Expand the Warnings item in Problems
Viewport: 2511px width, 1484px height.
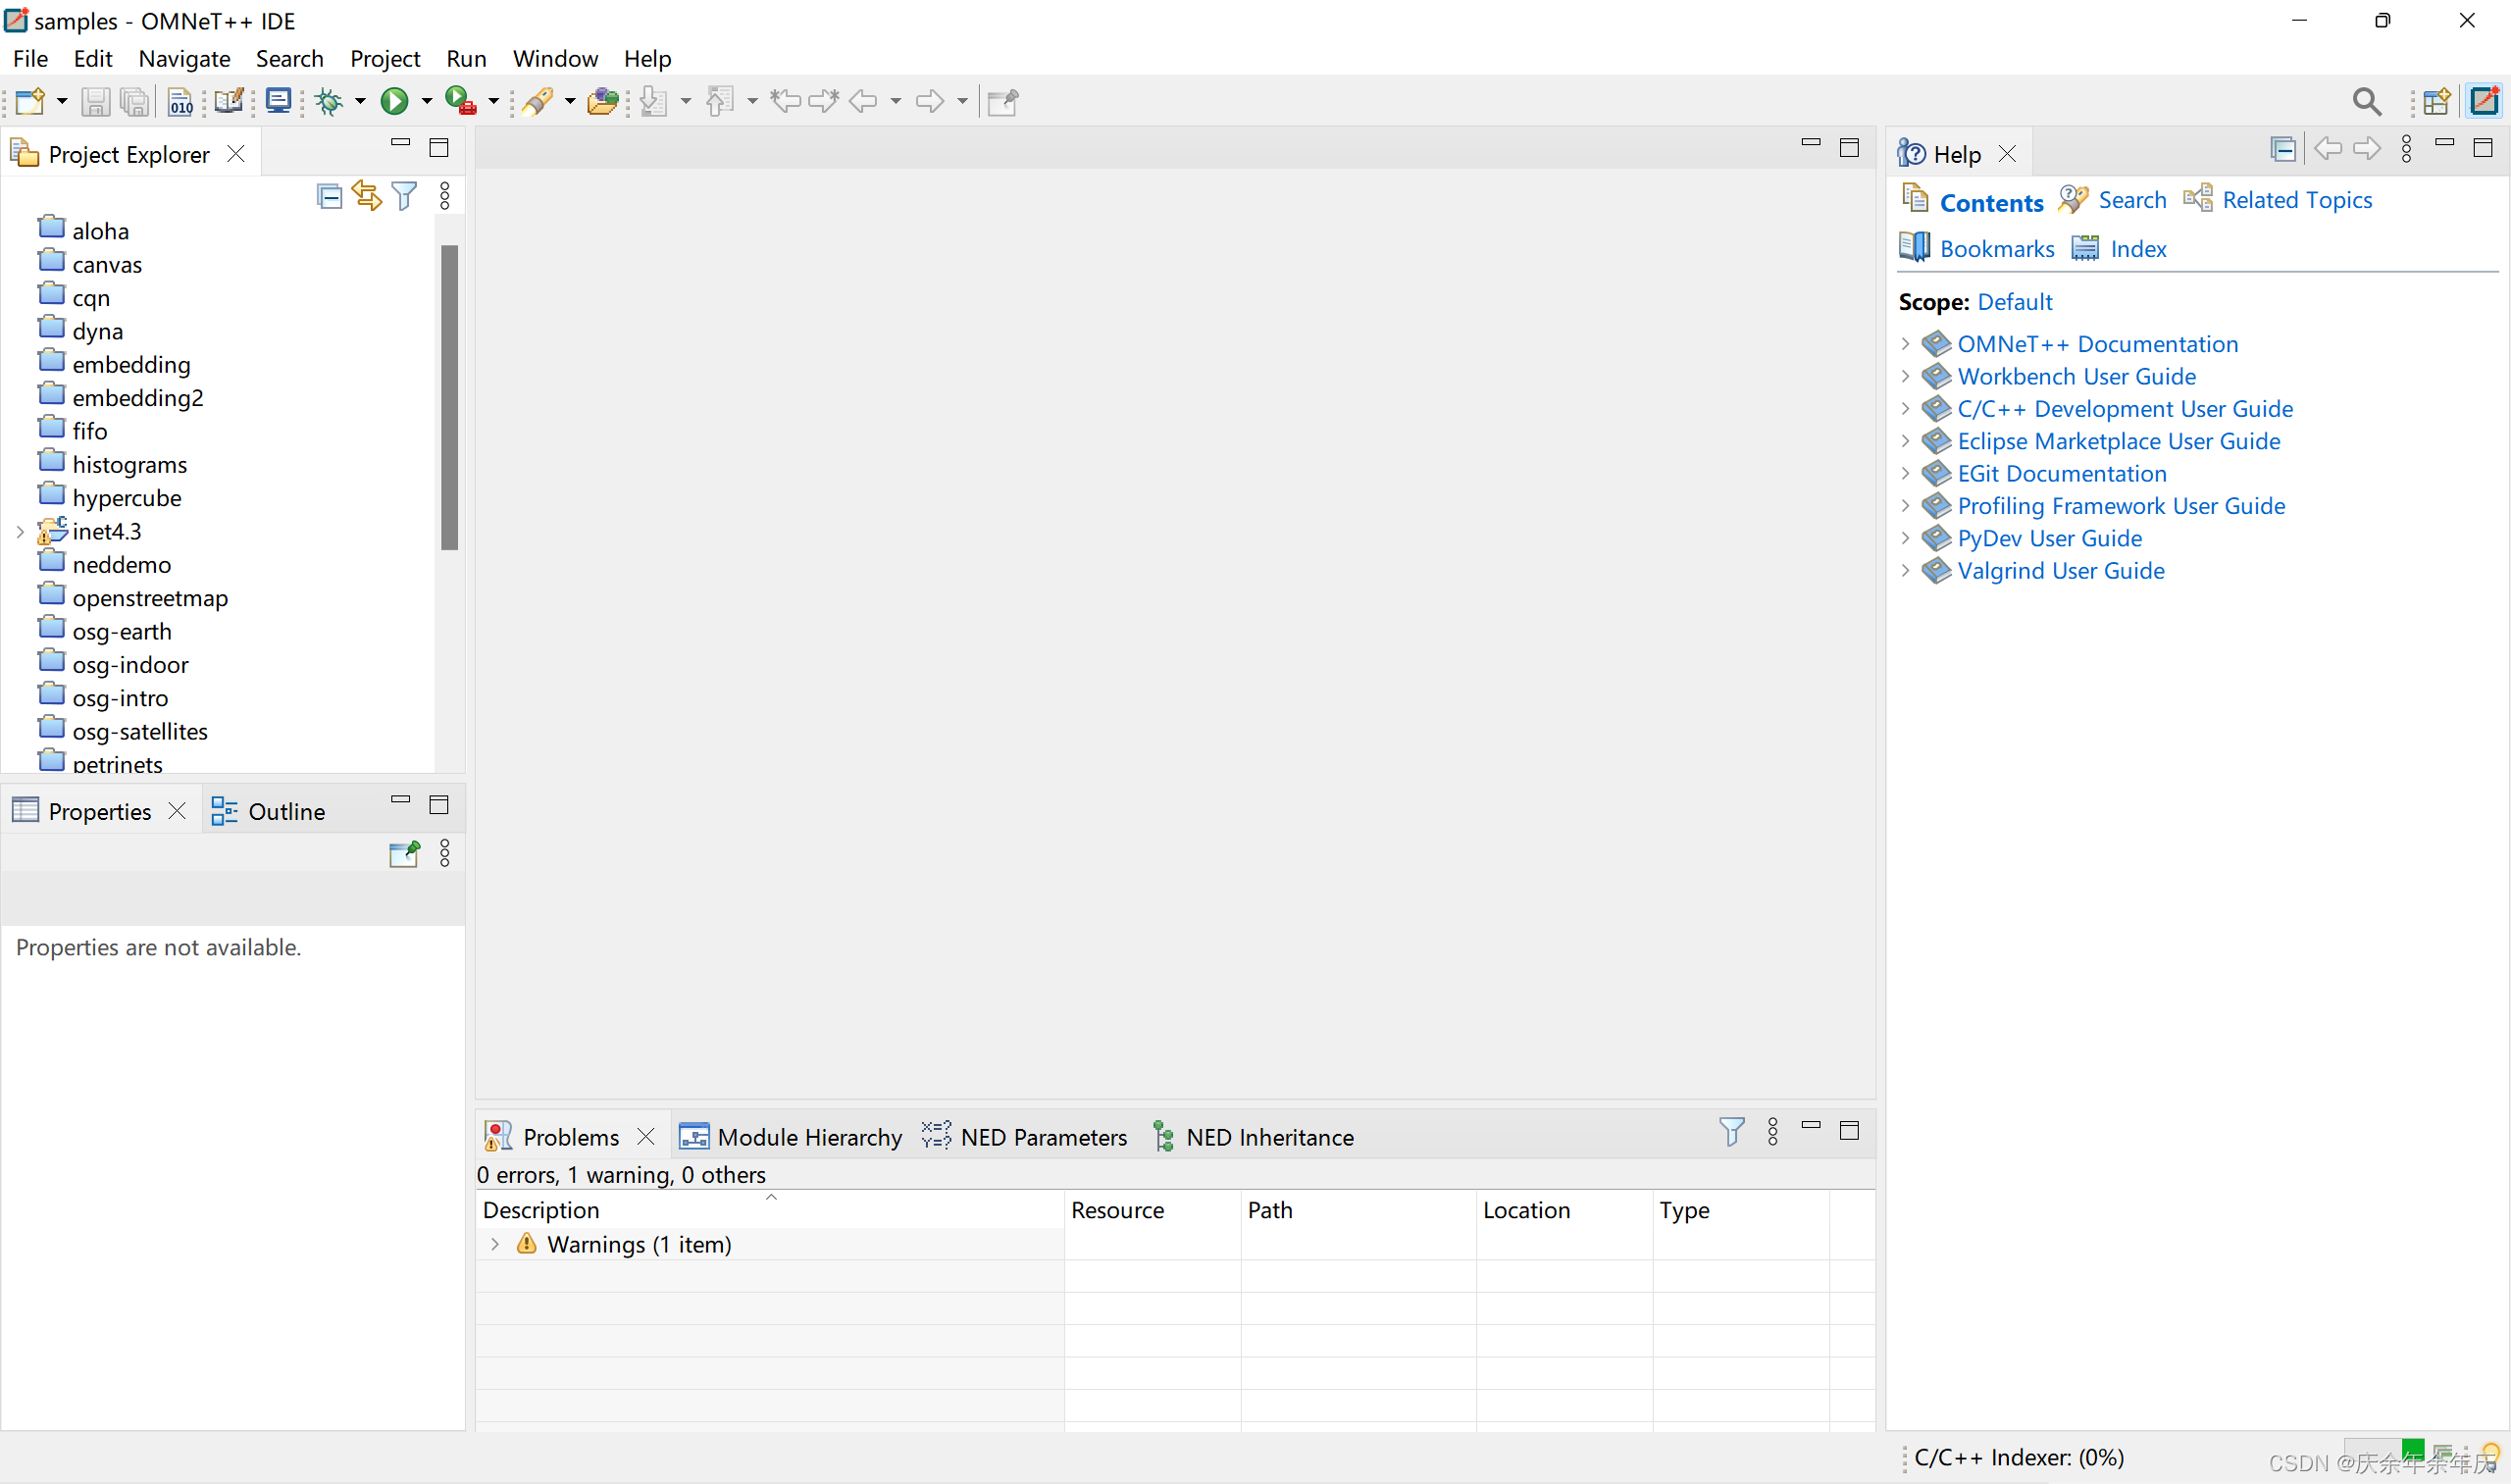(494, 1244)
